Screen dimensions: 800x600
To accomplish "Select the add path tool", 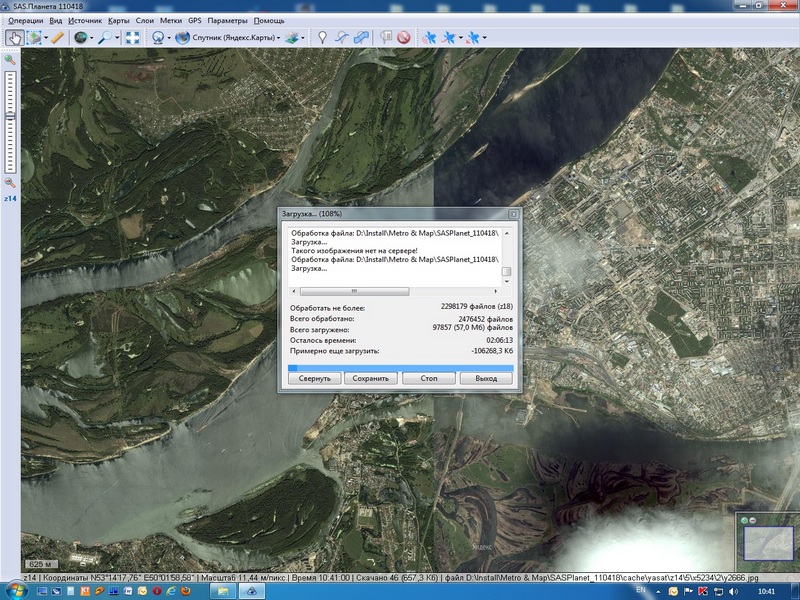I will pos(341,38).
